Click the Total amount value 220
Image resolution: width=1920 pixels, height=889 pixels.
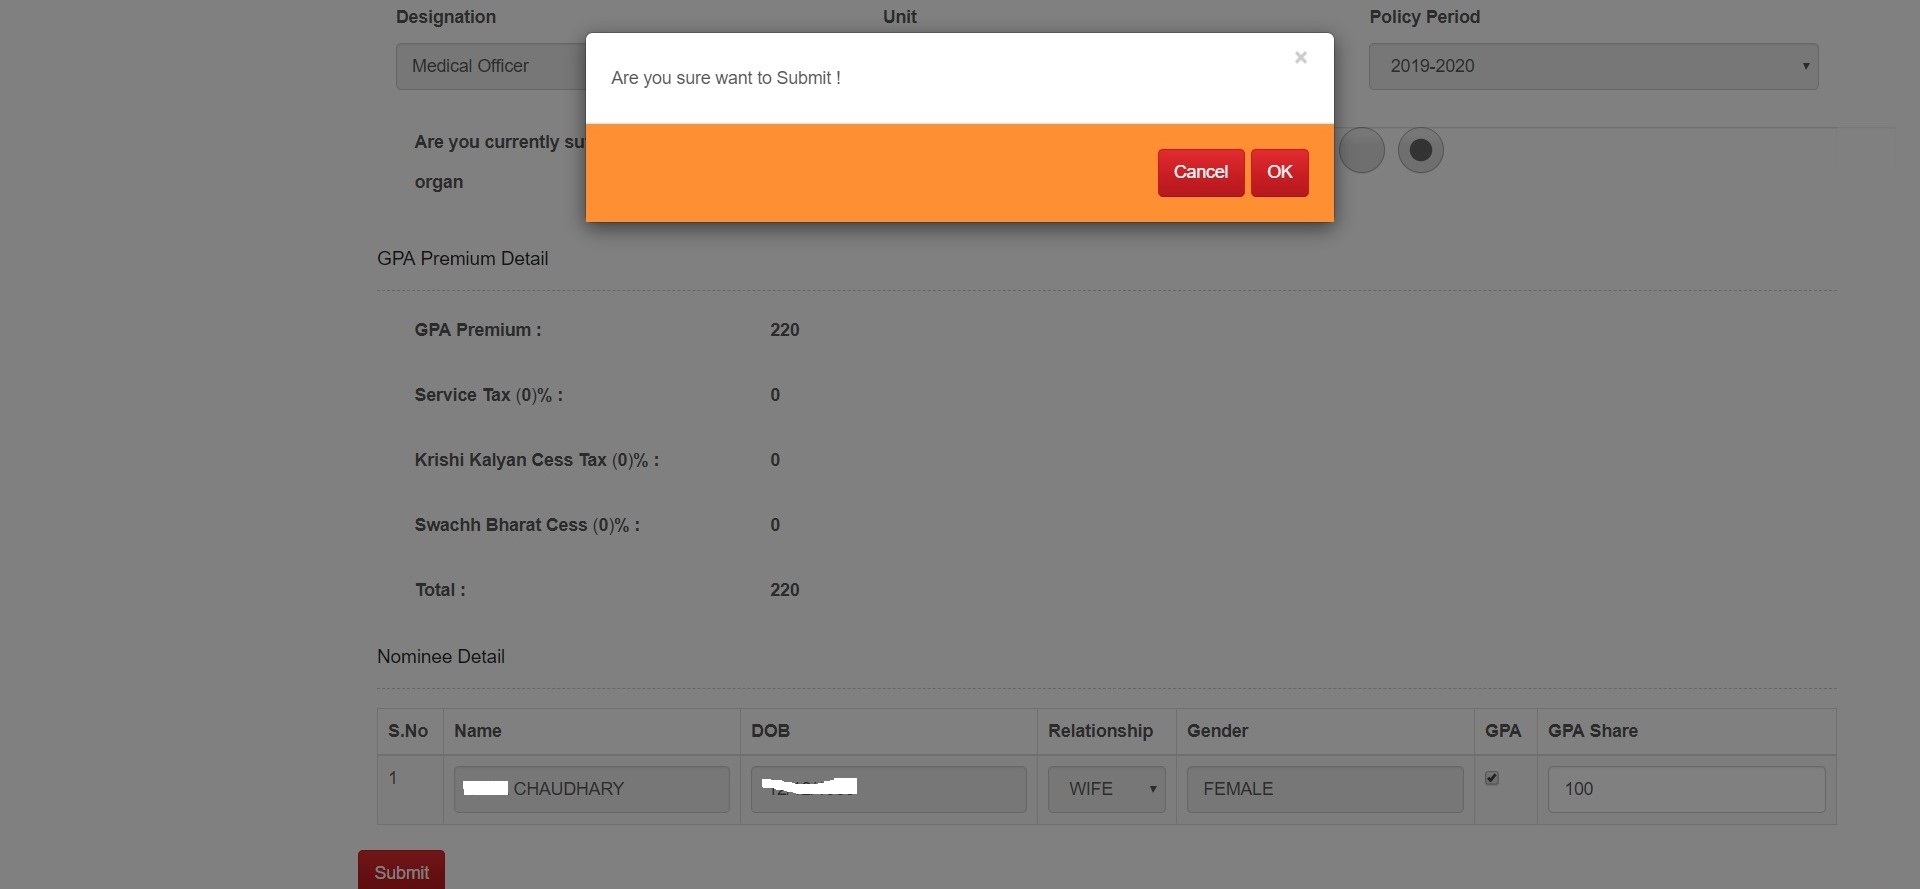point(784,590)
